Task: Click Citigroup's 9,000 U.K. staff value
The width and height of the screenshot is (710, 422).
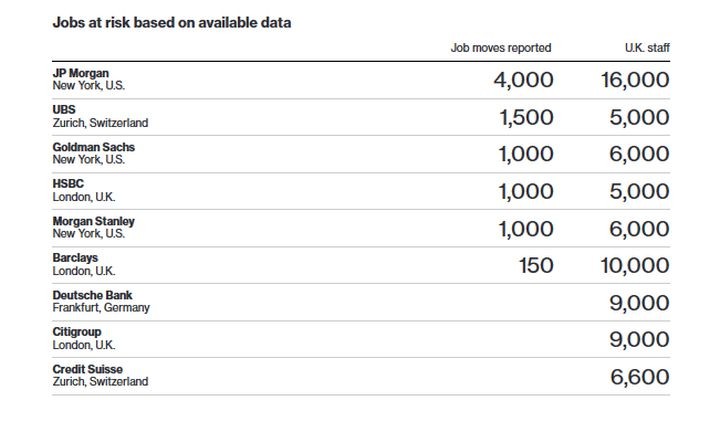Action: (x=639, y=340)
